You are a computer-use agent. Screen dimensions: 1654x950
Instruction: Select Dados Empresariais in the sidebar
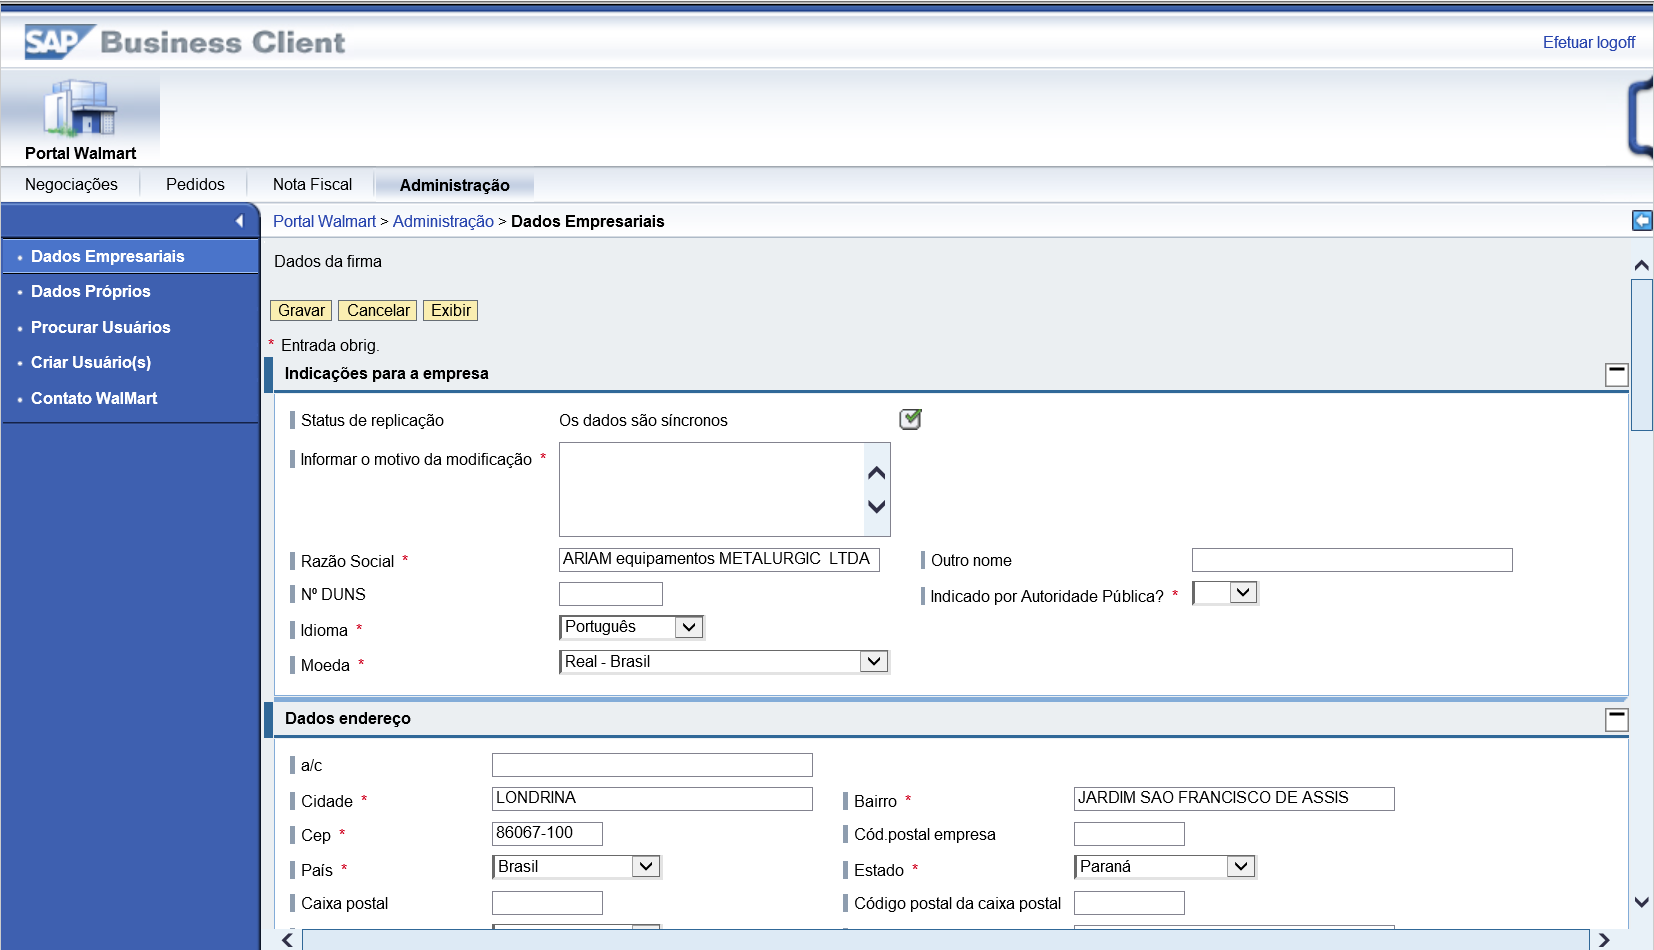click(x=130, y=256)
